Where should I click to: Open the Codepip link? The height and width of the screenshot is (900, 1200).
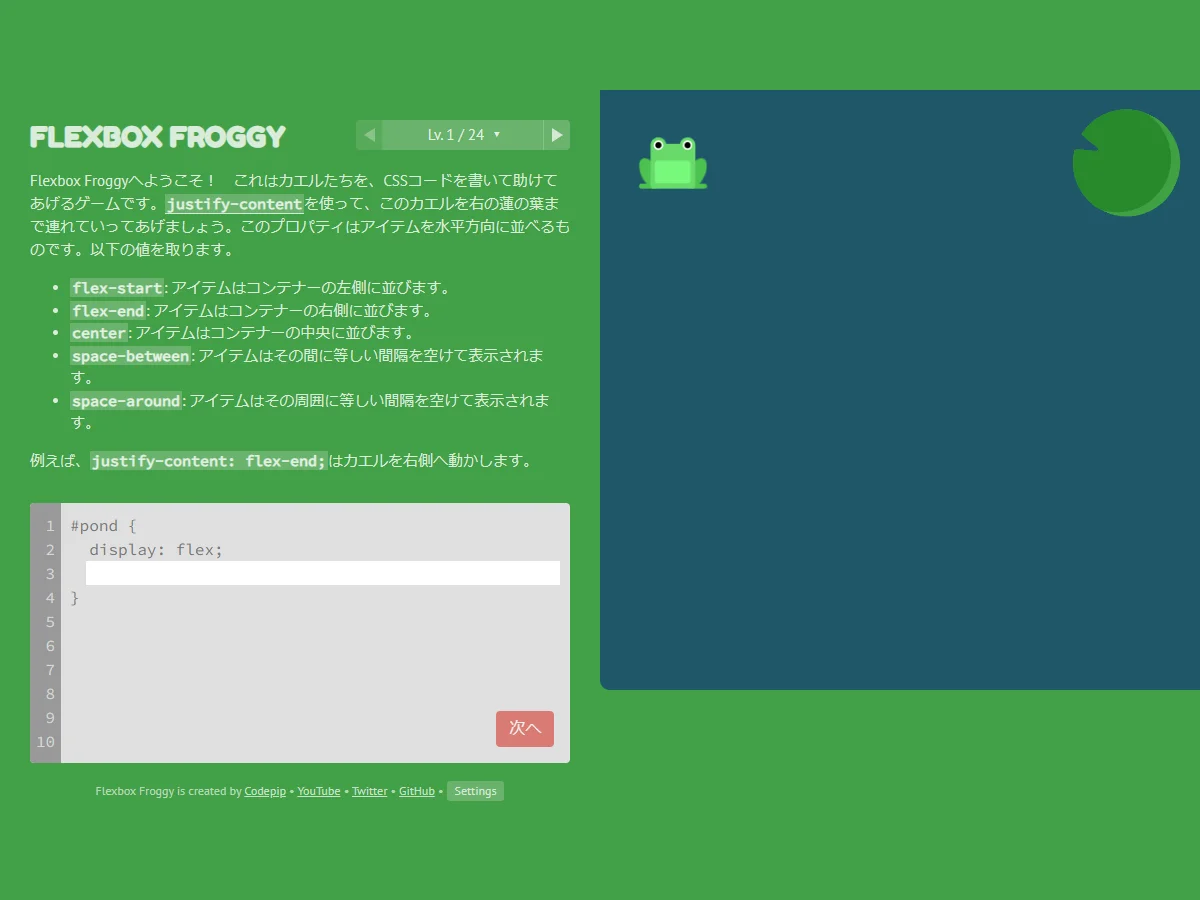[265, 791]
